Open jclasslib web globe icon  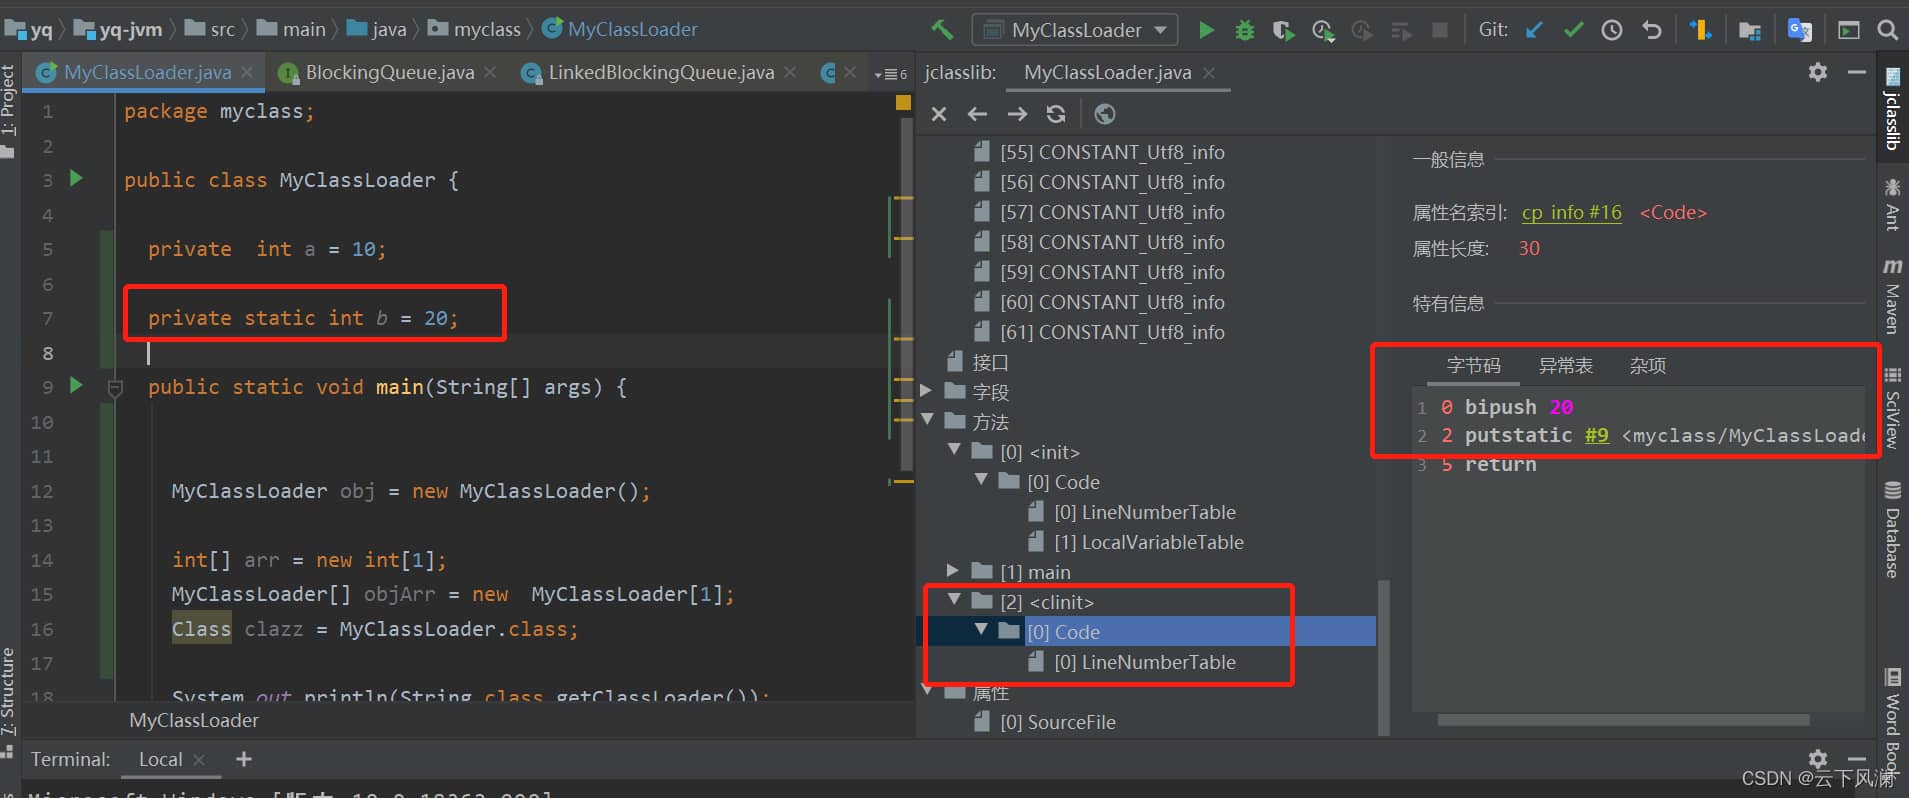tap(1104, 114)
